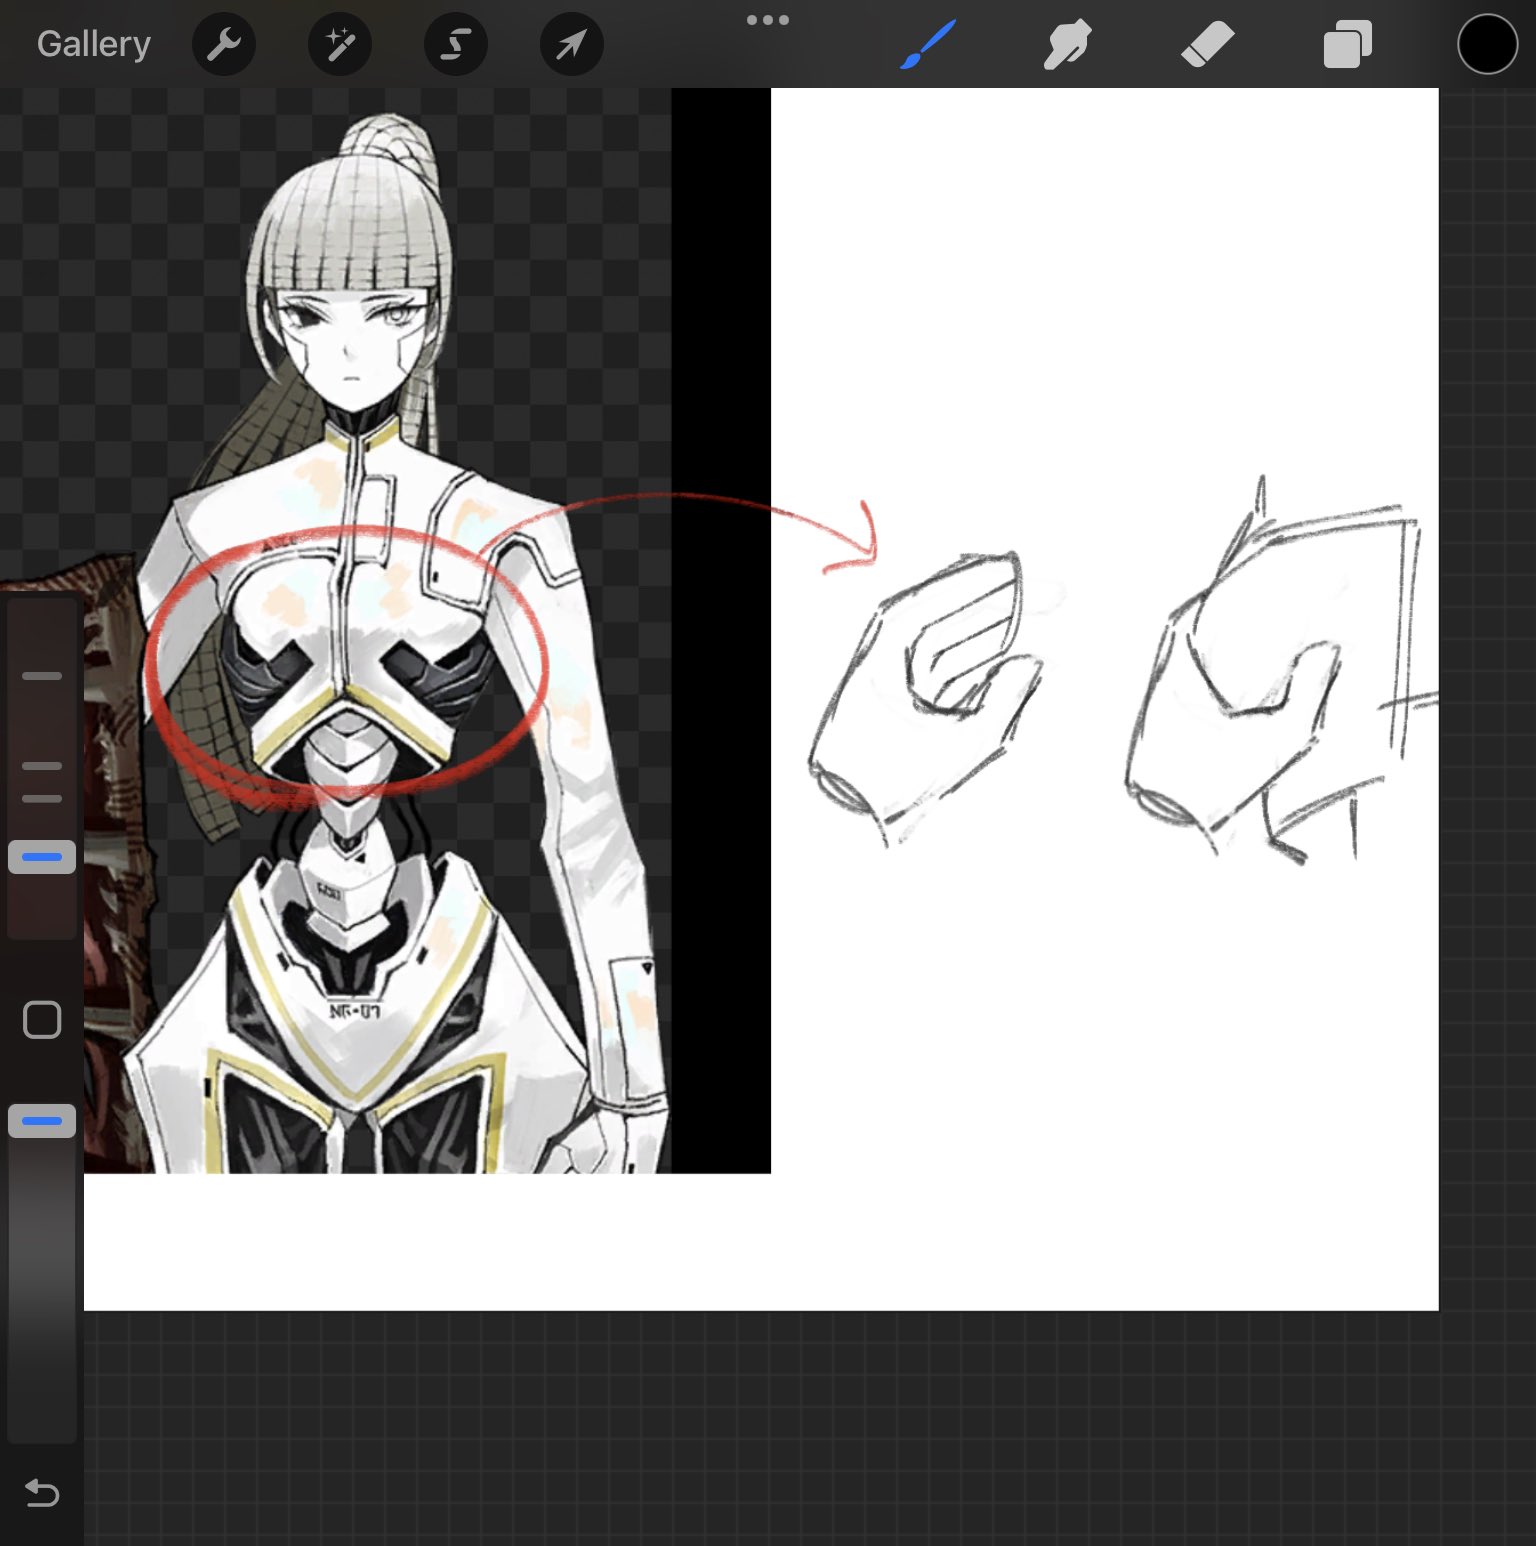Open the Gallery
Image resolution: width=1536 pixels, height=1546 pixels.
tap(94, 44)
